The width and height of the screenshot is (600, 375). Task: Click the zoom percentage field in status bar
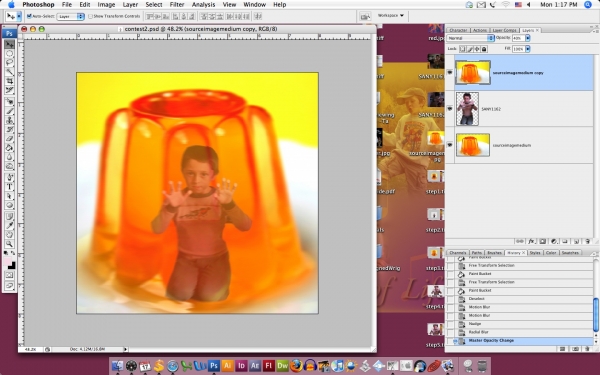31,349
